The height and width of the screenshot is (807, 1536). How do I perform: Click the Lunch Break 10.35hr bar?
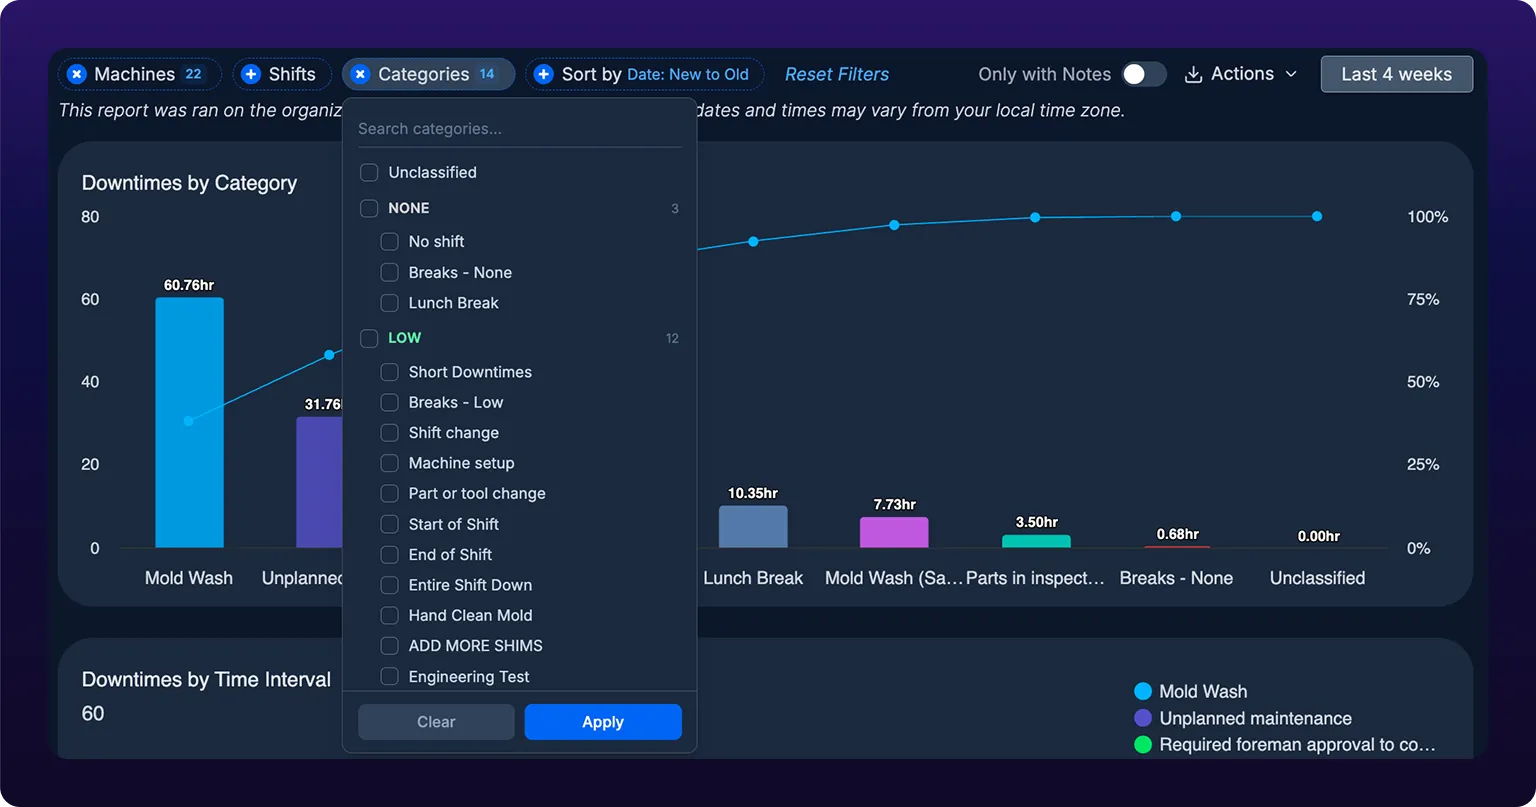[x=753, y=526]
